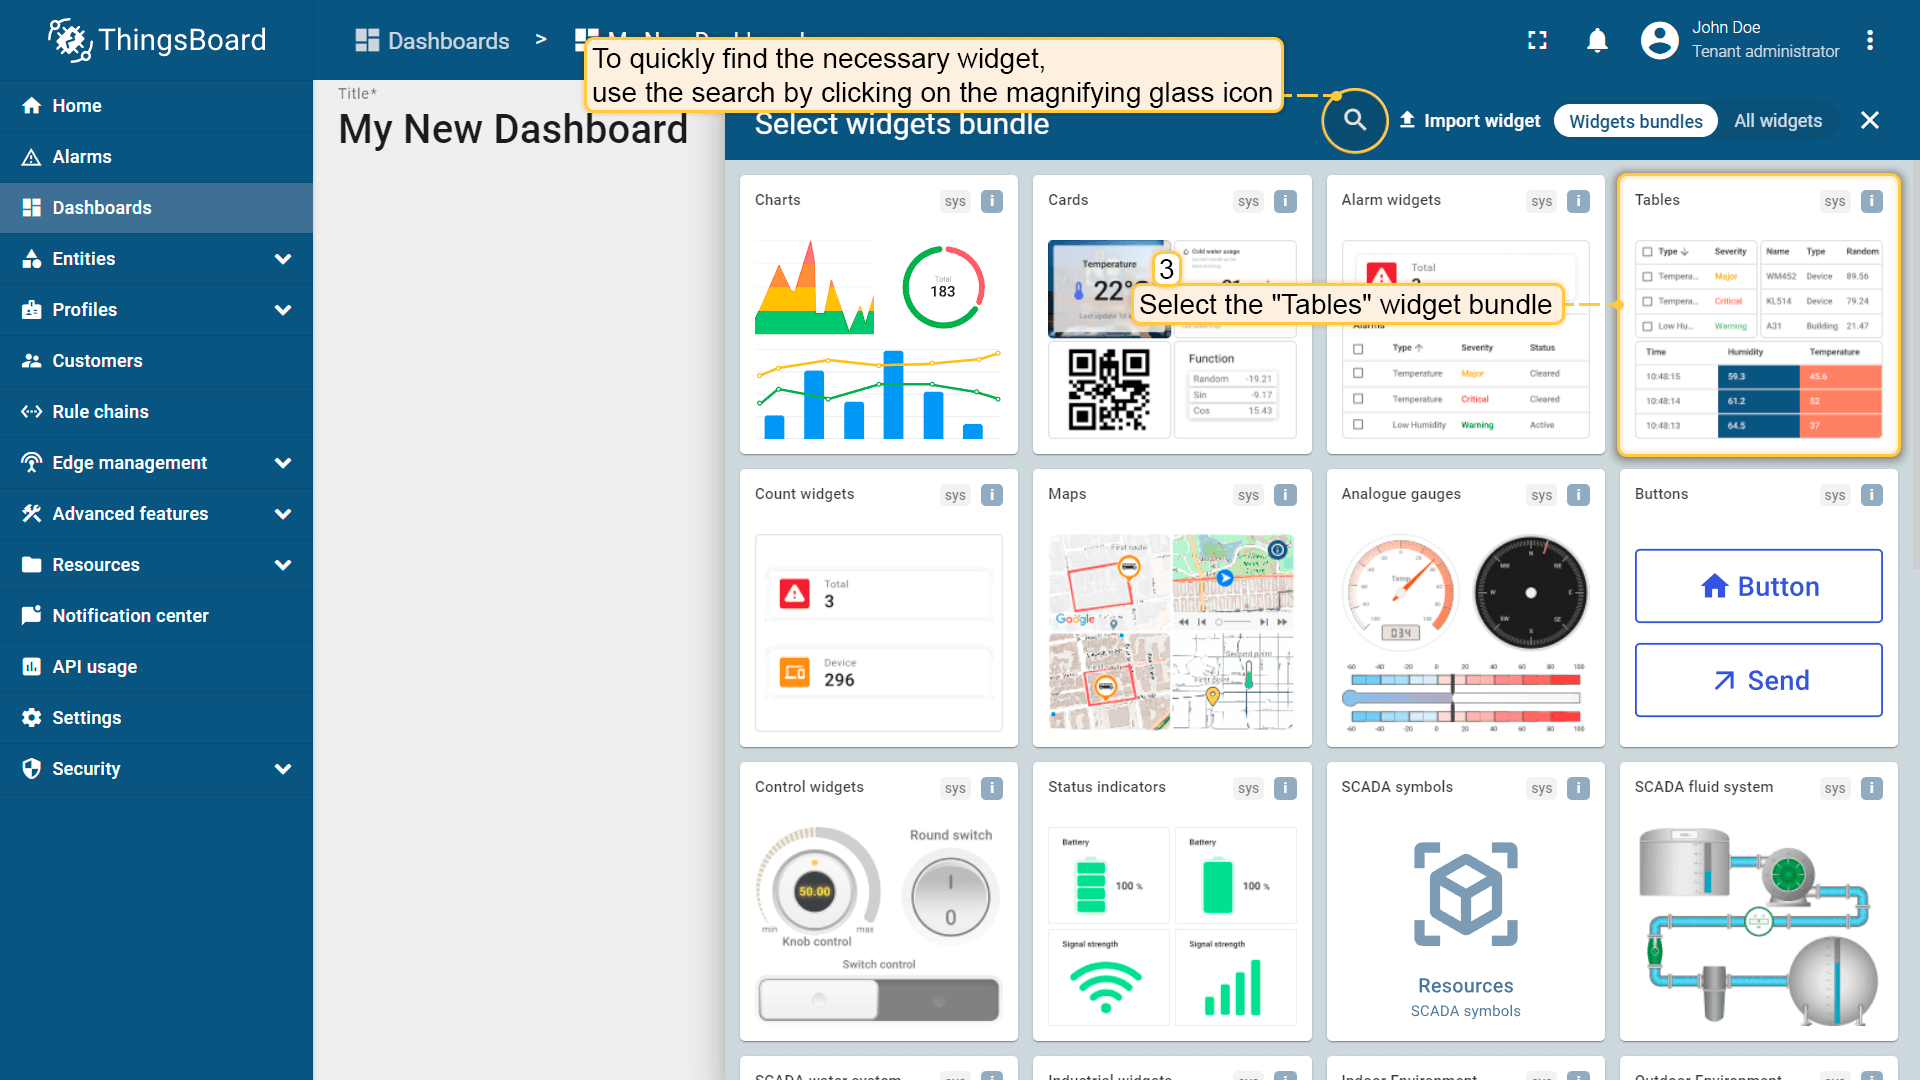Click the John Doe profile avatar

[x=1659, y=40]
